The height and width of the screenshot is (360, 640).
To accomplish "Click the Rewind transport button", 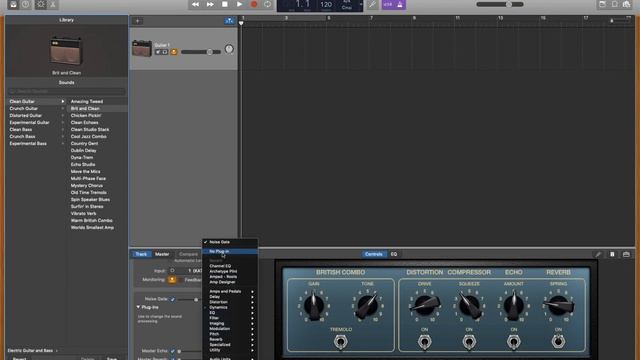I will (x=195, y=4).
